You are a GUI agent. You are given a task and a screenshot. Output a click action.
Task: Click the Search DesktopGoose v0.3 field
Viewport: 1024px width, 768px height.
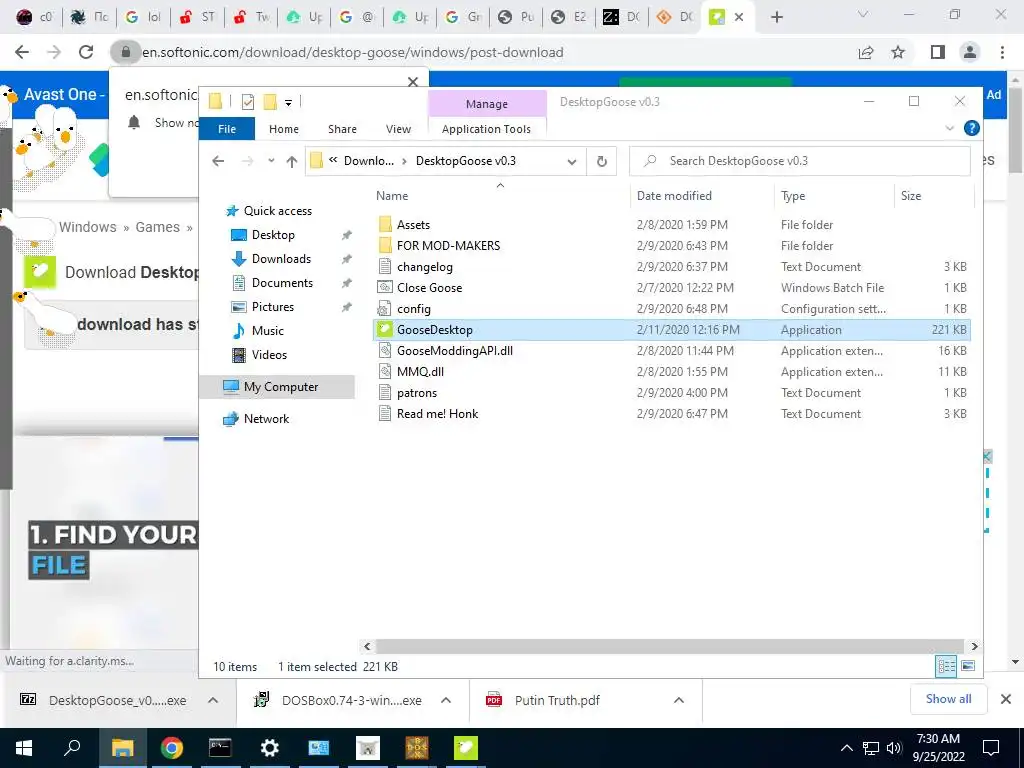pos(799,161)
